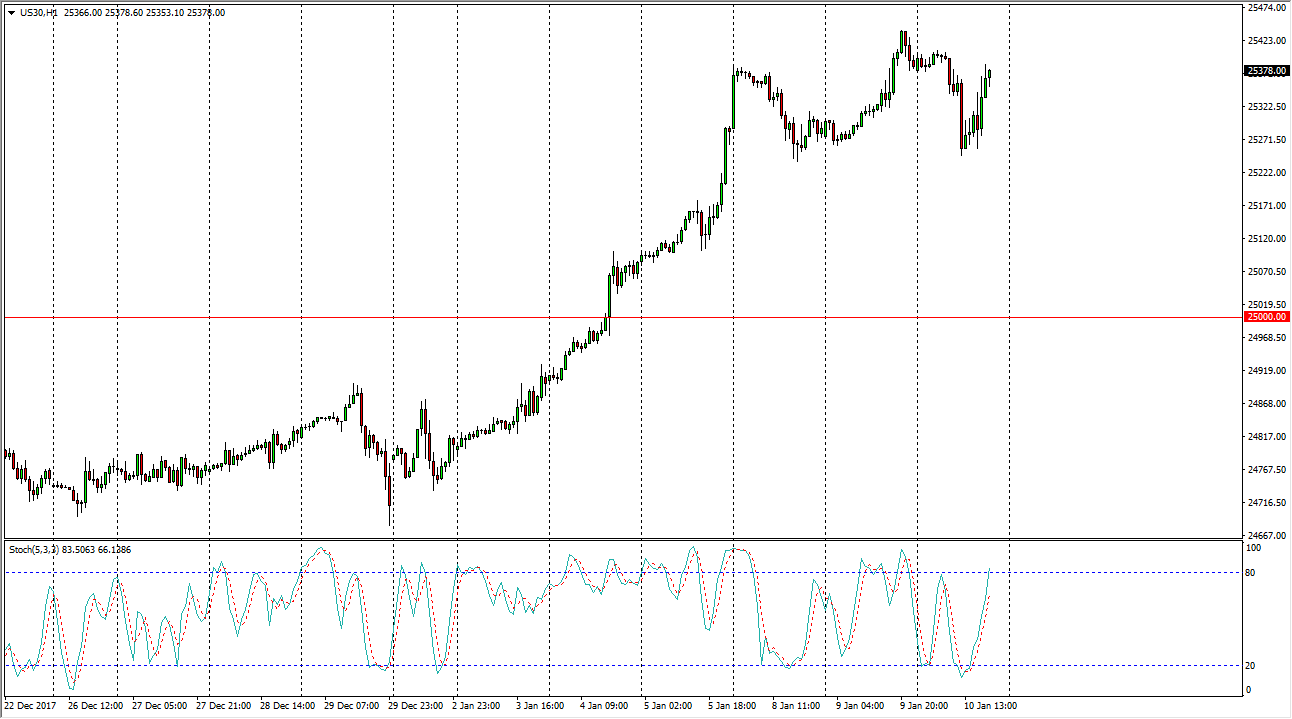This screenshot has width=1292, height=719.
Task: Click the 22 Dec 2017 date label
Action: 28,706
